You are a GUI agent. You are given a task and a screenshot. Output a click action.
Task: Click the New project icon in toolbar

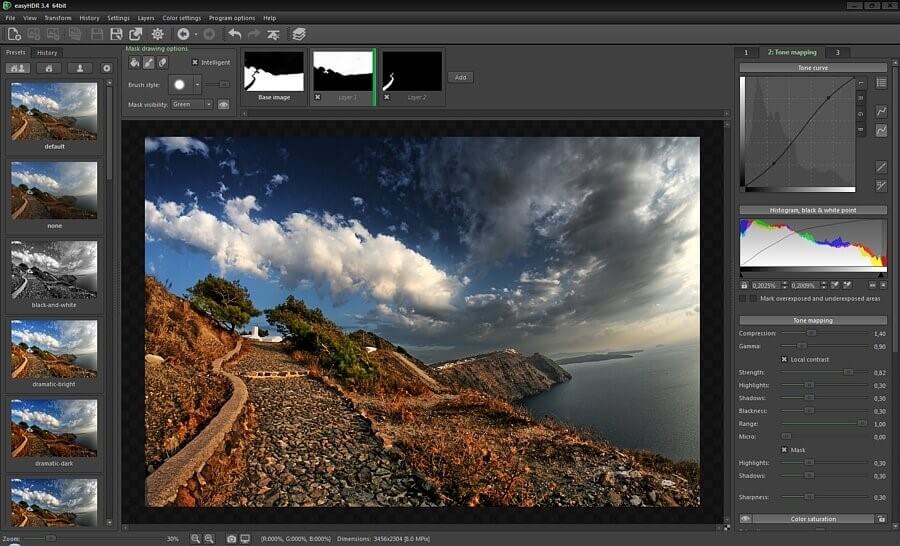point(14,34)
